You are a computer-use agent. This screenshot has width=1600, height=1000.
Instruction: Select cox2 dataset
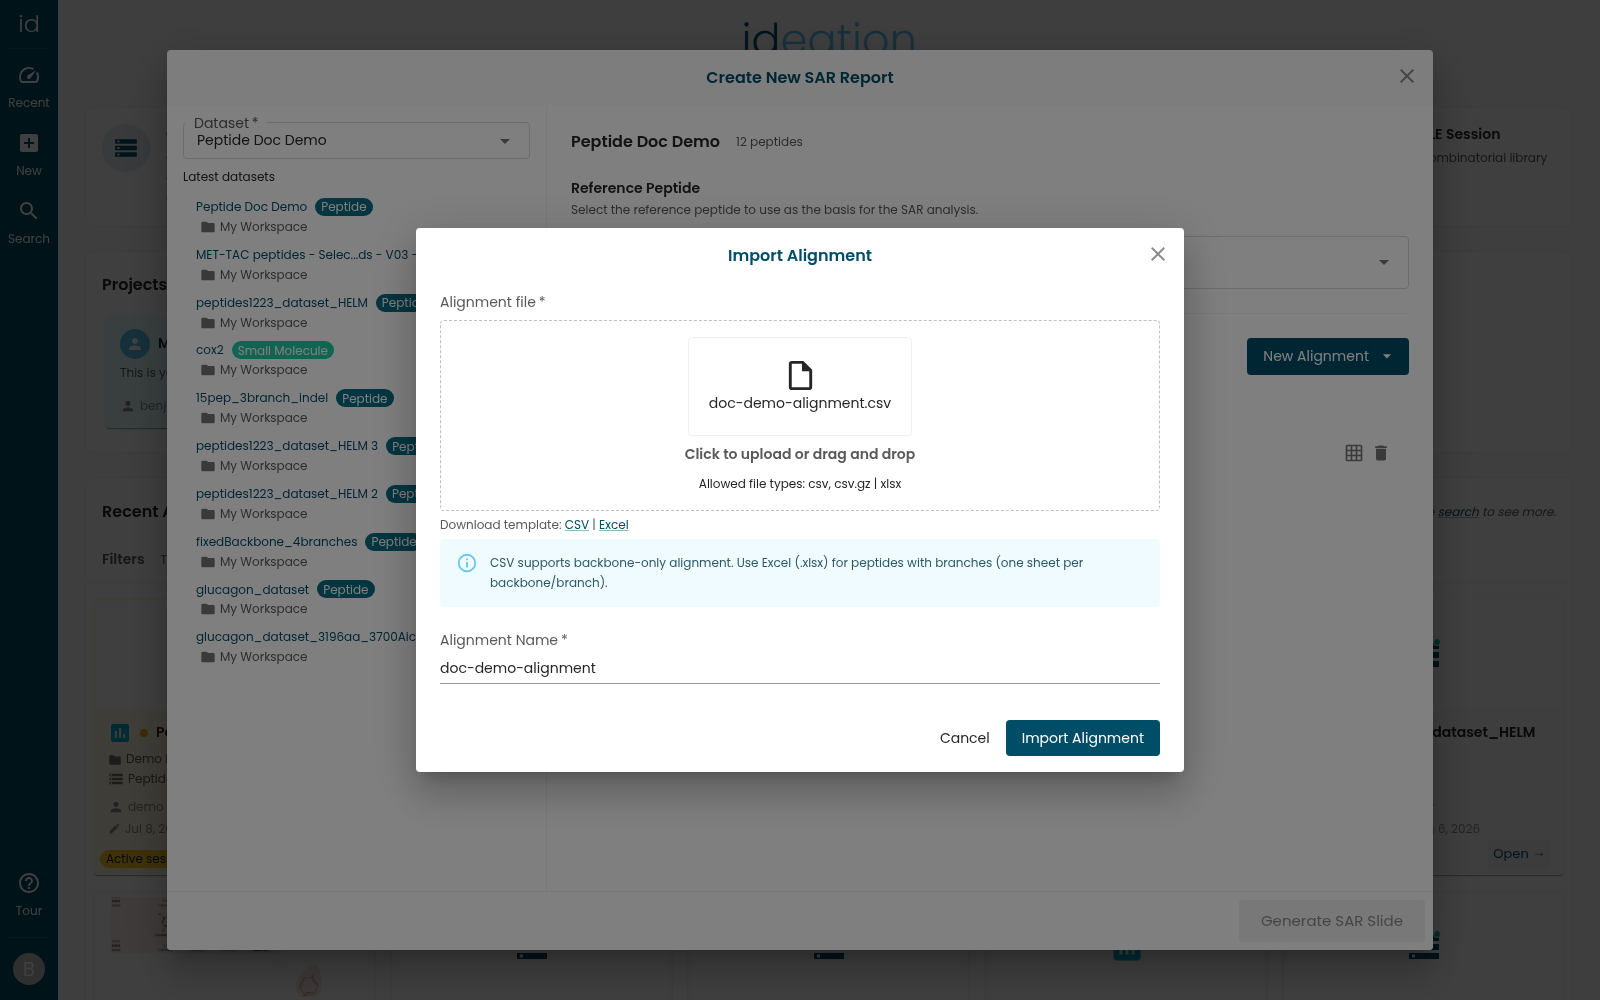[x=210, y=350]
